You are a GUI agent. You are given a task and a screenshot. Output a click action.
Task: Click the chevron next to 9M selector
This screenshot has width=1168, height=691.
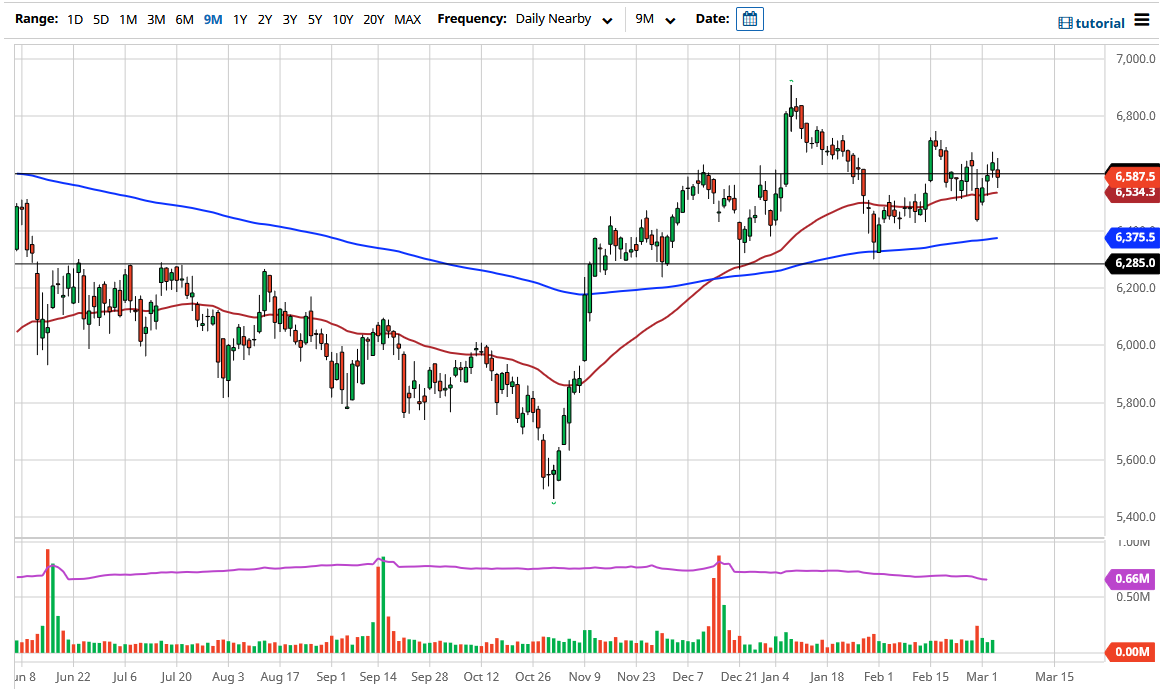pos(670,19)
